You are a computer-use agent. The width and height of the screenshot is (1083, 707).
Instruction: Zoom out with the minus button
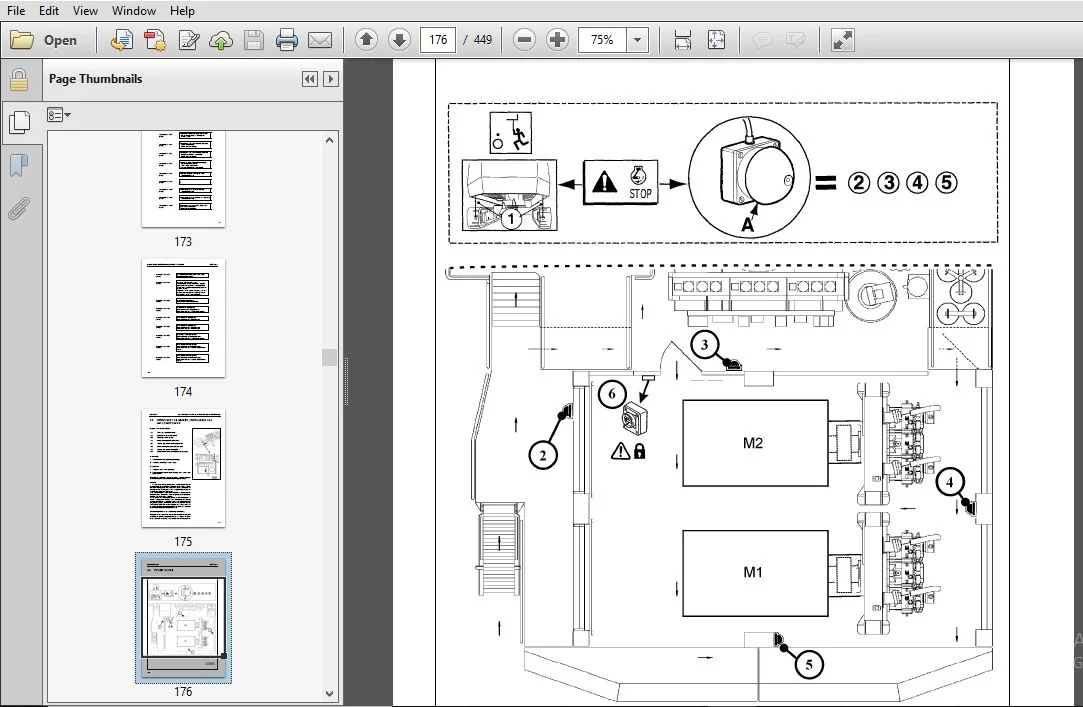tap(524, 40)
